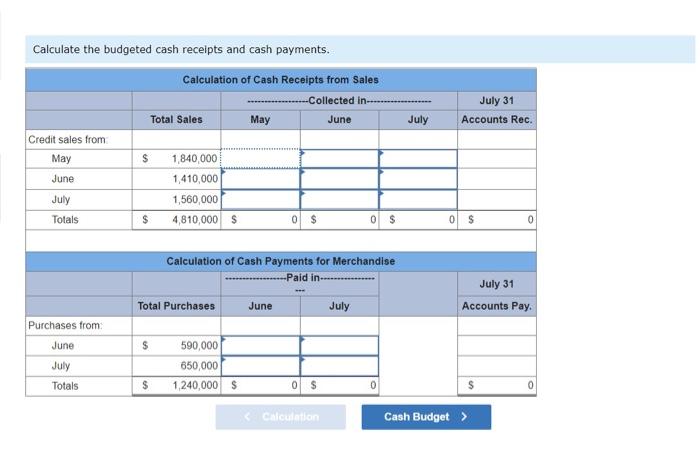The width and height of the screenshot is (700, 473).
Task: Click the Collected in header label
Action: (x=338, y=101)
